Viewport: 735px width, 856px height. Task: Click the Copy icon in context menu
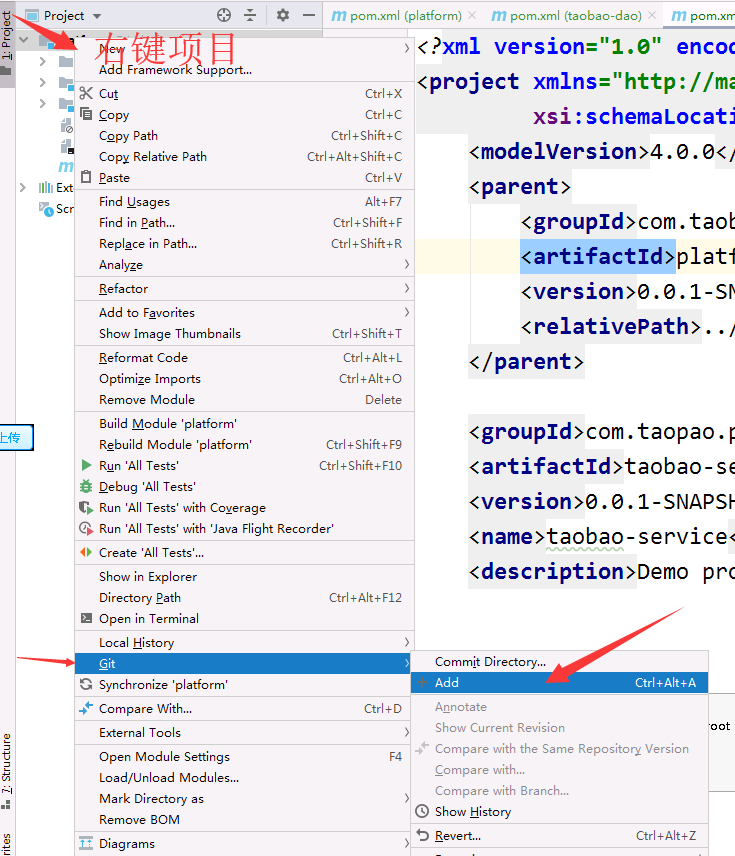tap(86, 114)
